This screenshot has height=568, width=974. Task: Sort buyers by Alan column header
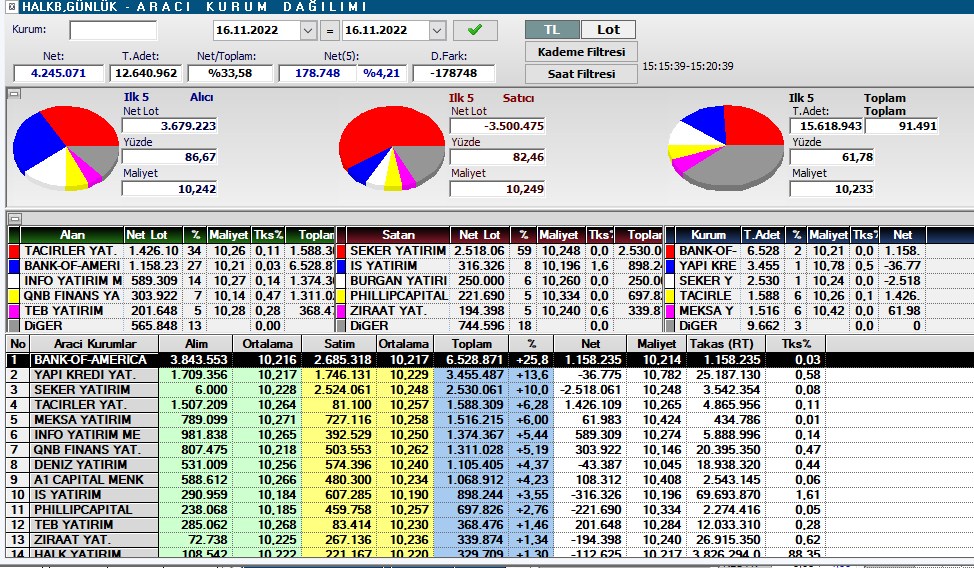pyautogui.click(x=72, y=235)
